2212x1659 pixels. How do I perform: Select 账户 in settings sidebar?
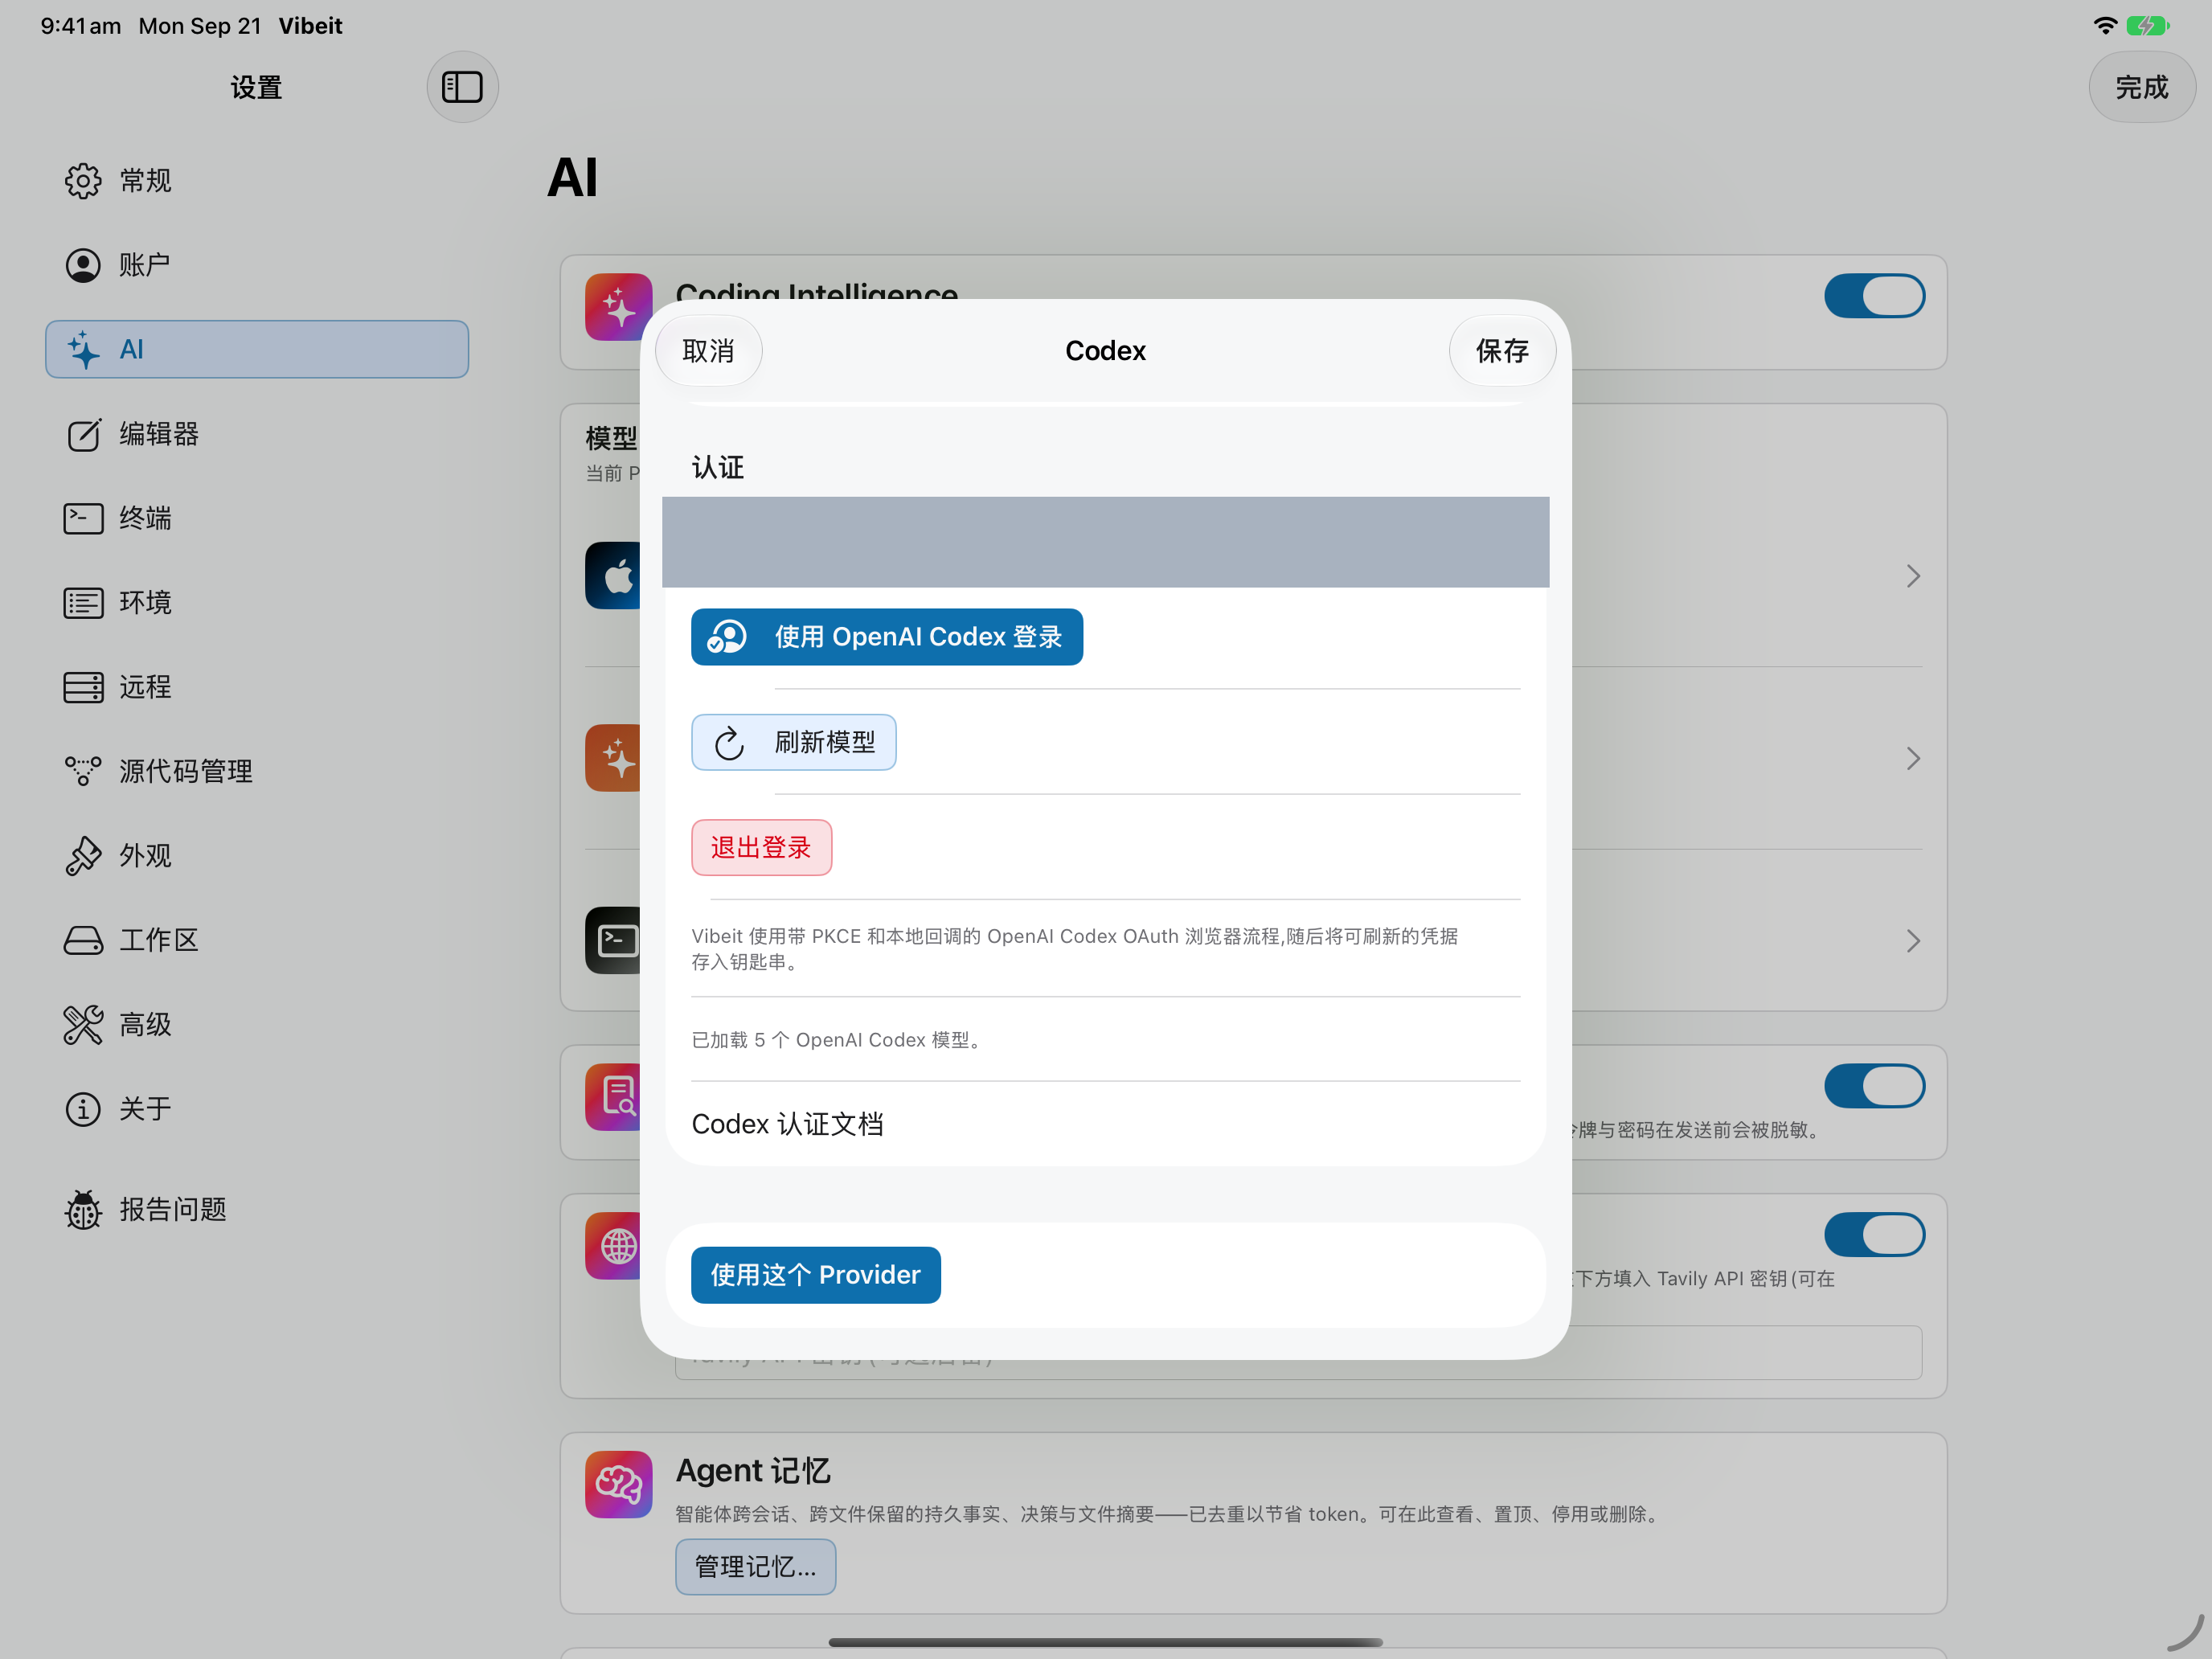(x=257, y=265)
